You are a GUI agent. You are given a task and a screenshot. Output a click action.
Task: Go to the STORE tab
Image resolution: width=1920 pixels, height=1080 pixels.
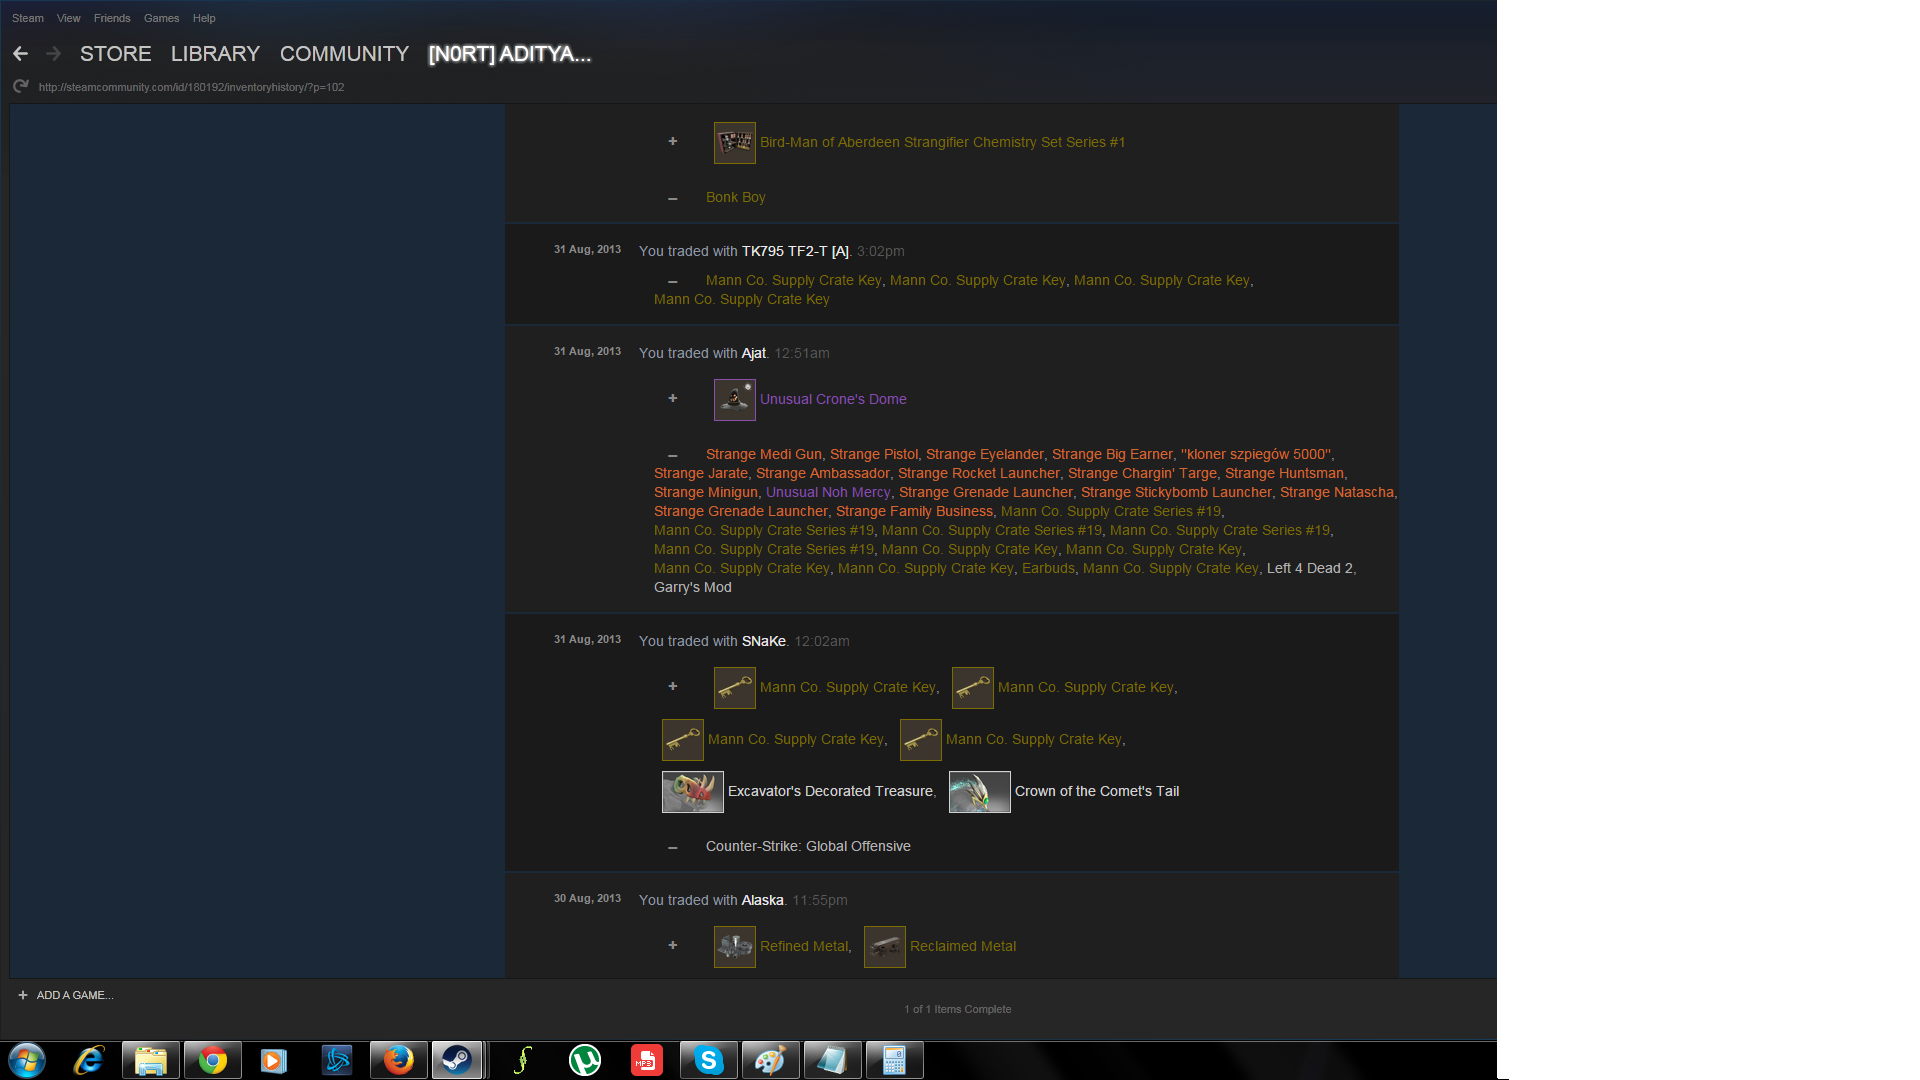click(x=116, y=54)
